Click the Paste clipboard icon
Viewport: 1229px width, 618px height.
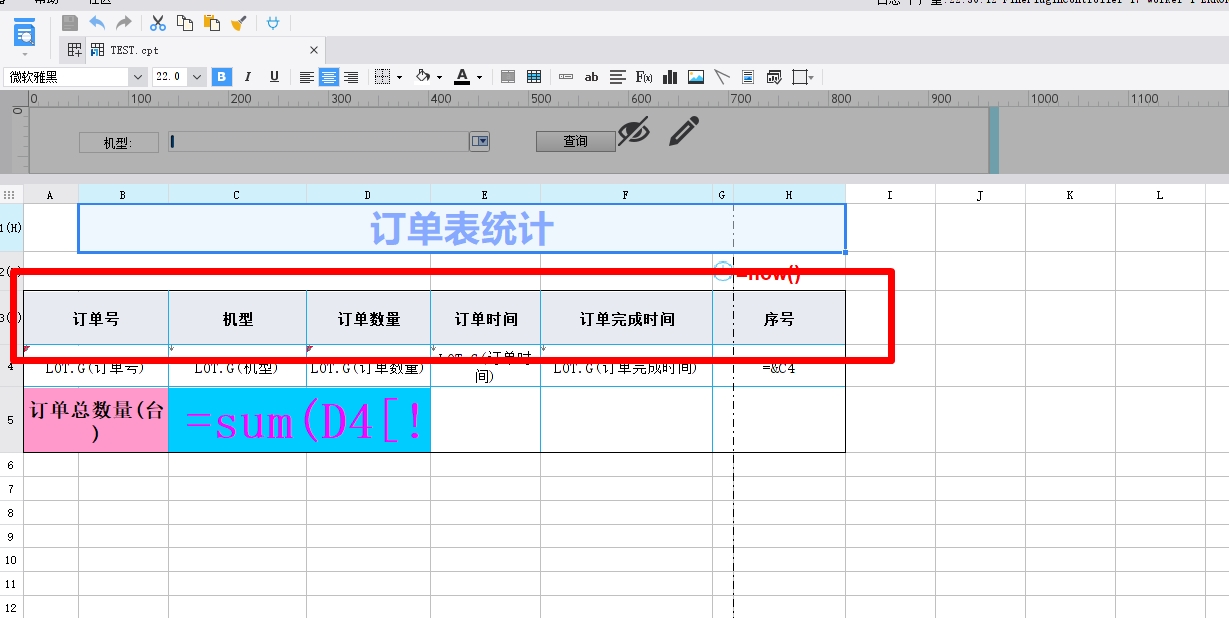pyautogui.click(x=211, y=22)
